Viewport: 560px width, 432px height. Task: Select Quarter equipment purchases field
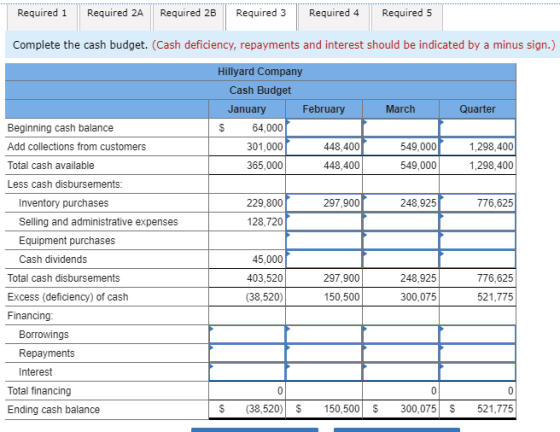478,241
